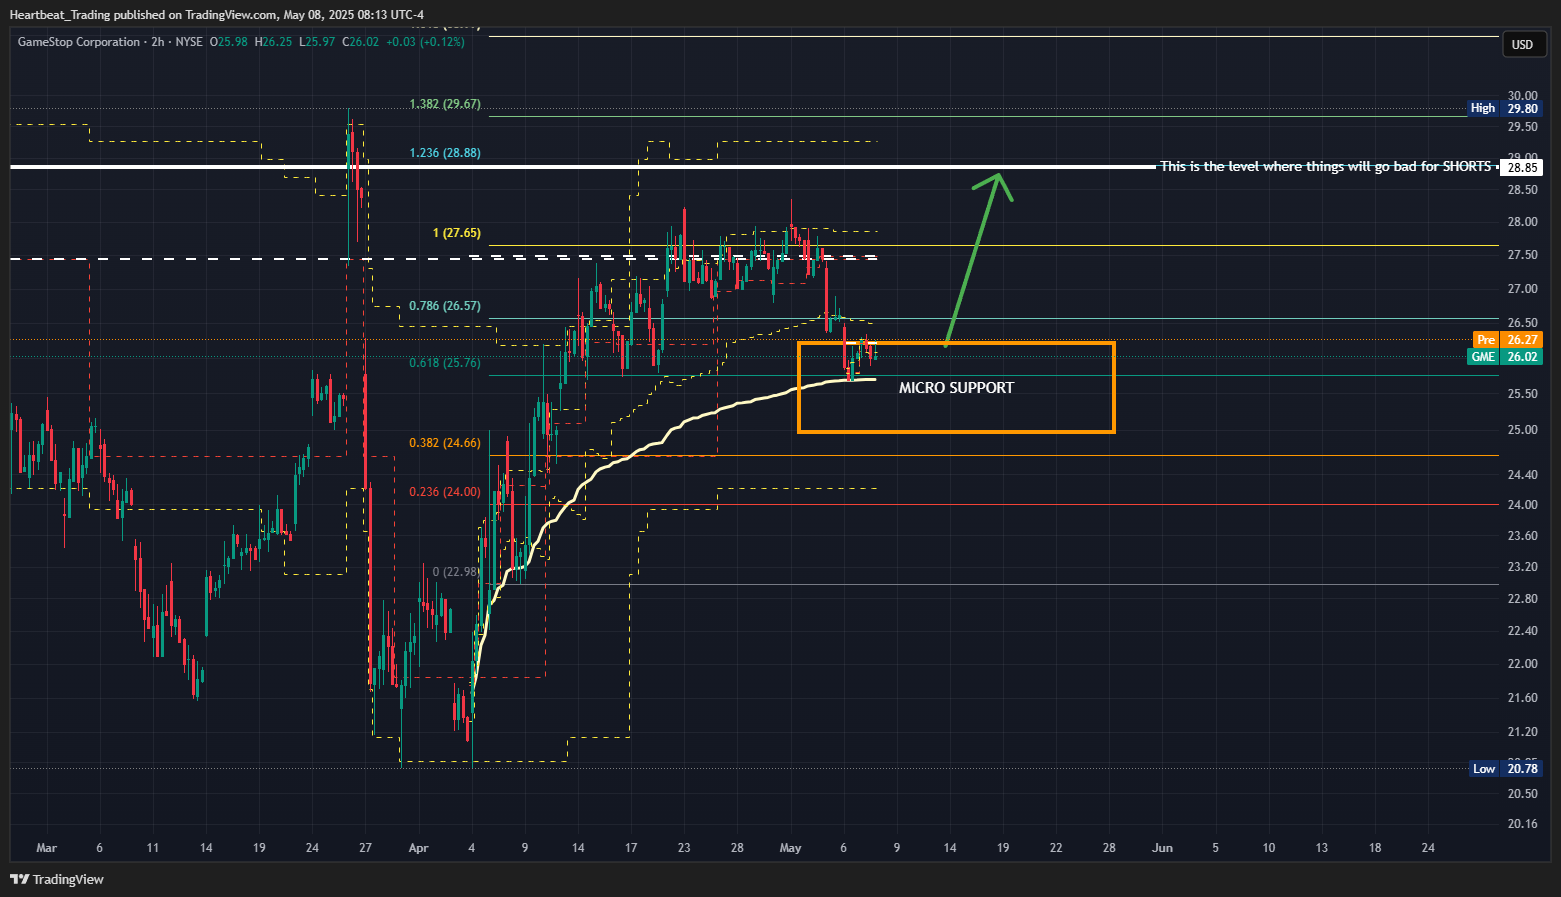Screen dimensions: 1561x897
Task: Click 24.40 on the price axis
Action: tap(1523, 475)
